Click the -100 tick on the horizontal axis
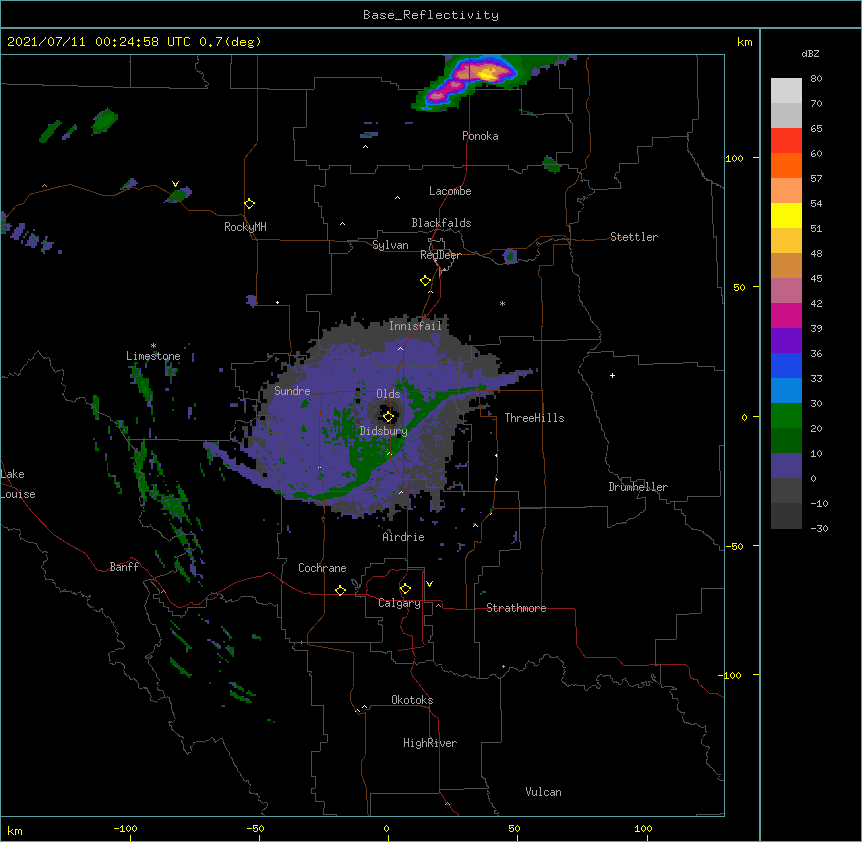This screenshot has height=842, width=862. (x=125, y=828)
